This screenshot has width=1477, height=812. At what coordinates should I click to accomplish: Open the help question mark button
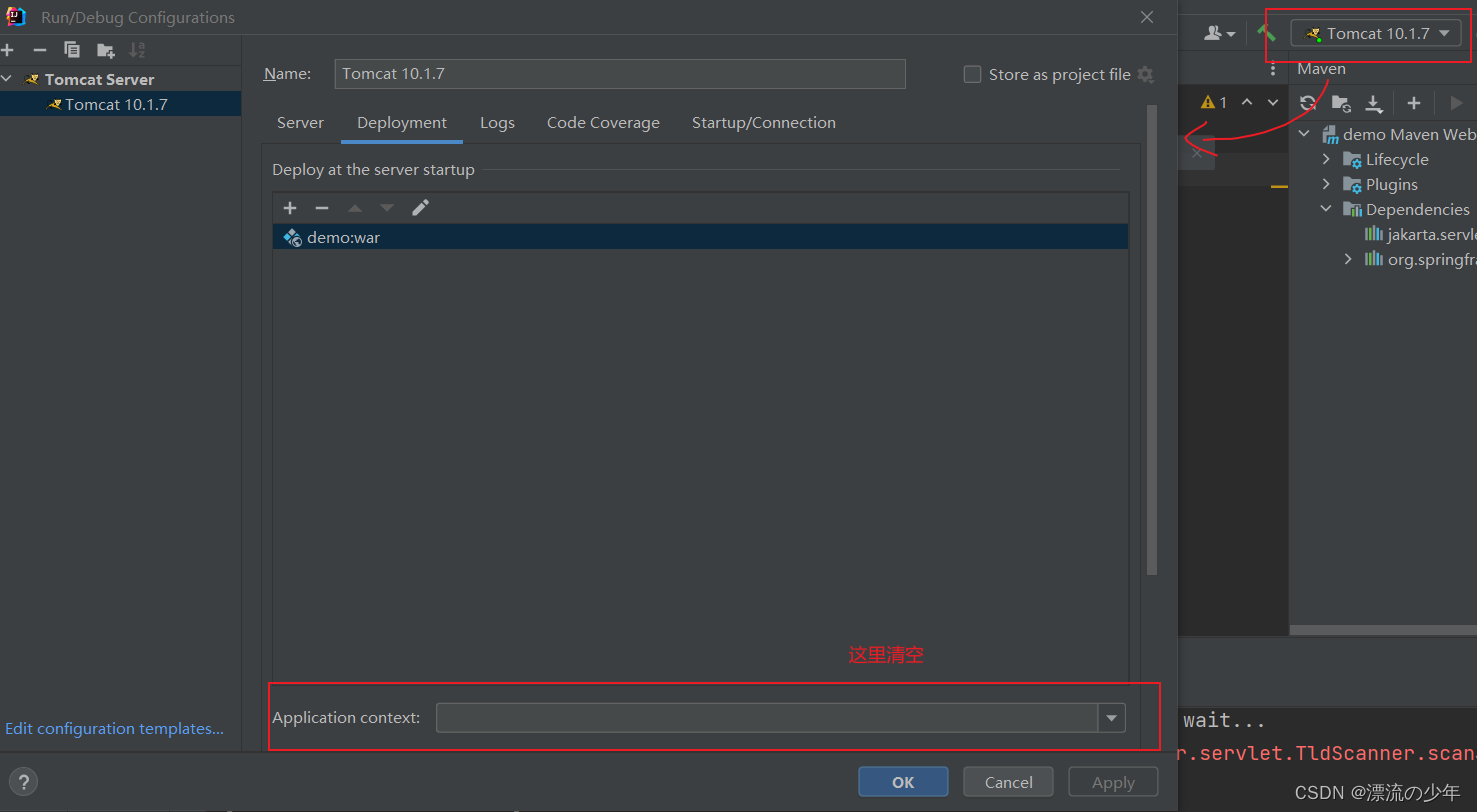click(x=24, y=781)
